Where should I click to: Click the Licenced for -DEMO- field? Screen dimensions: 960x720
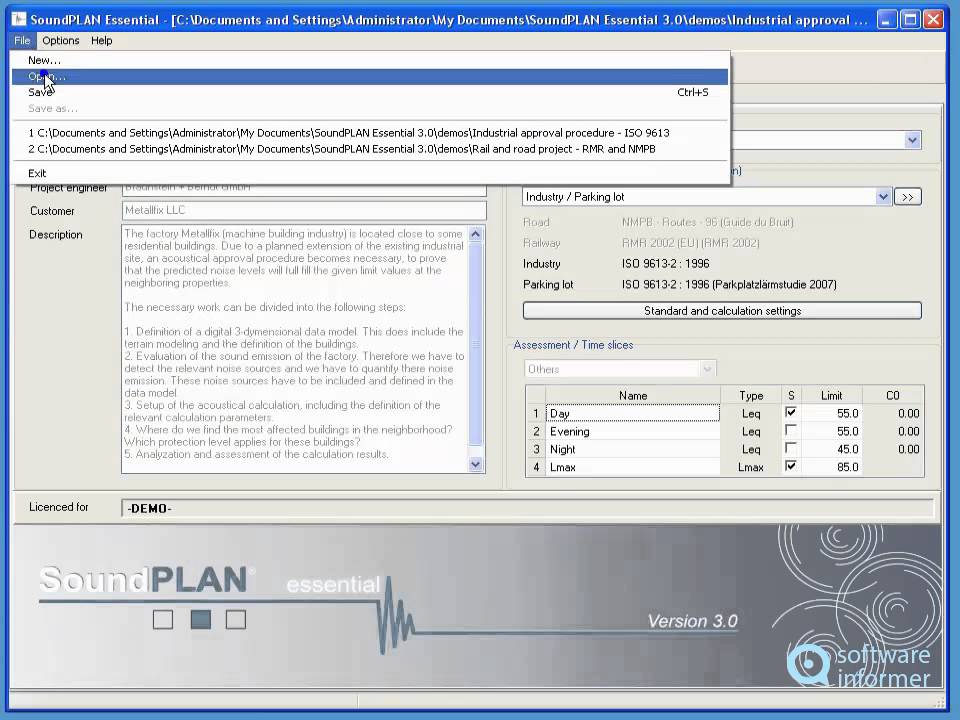(x=527, y=508)
